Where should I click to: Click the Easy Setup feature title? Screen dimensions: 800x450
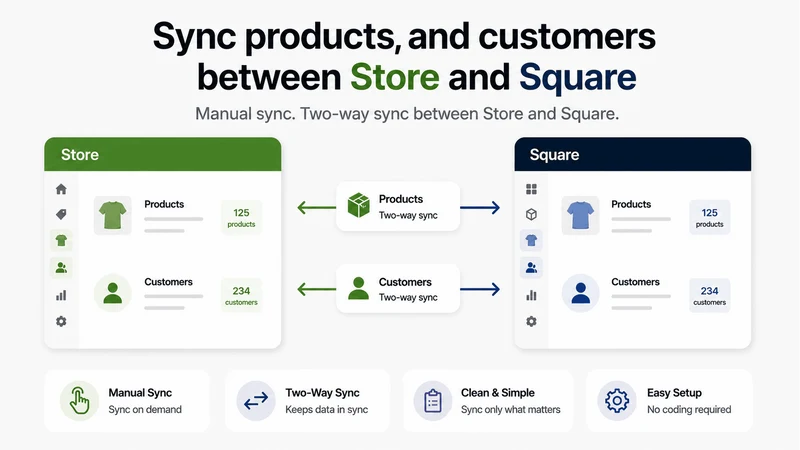674,393
